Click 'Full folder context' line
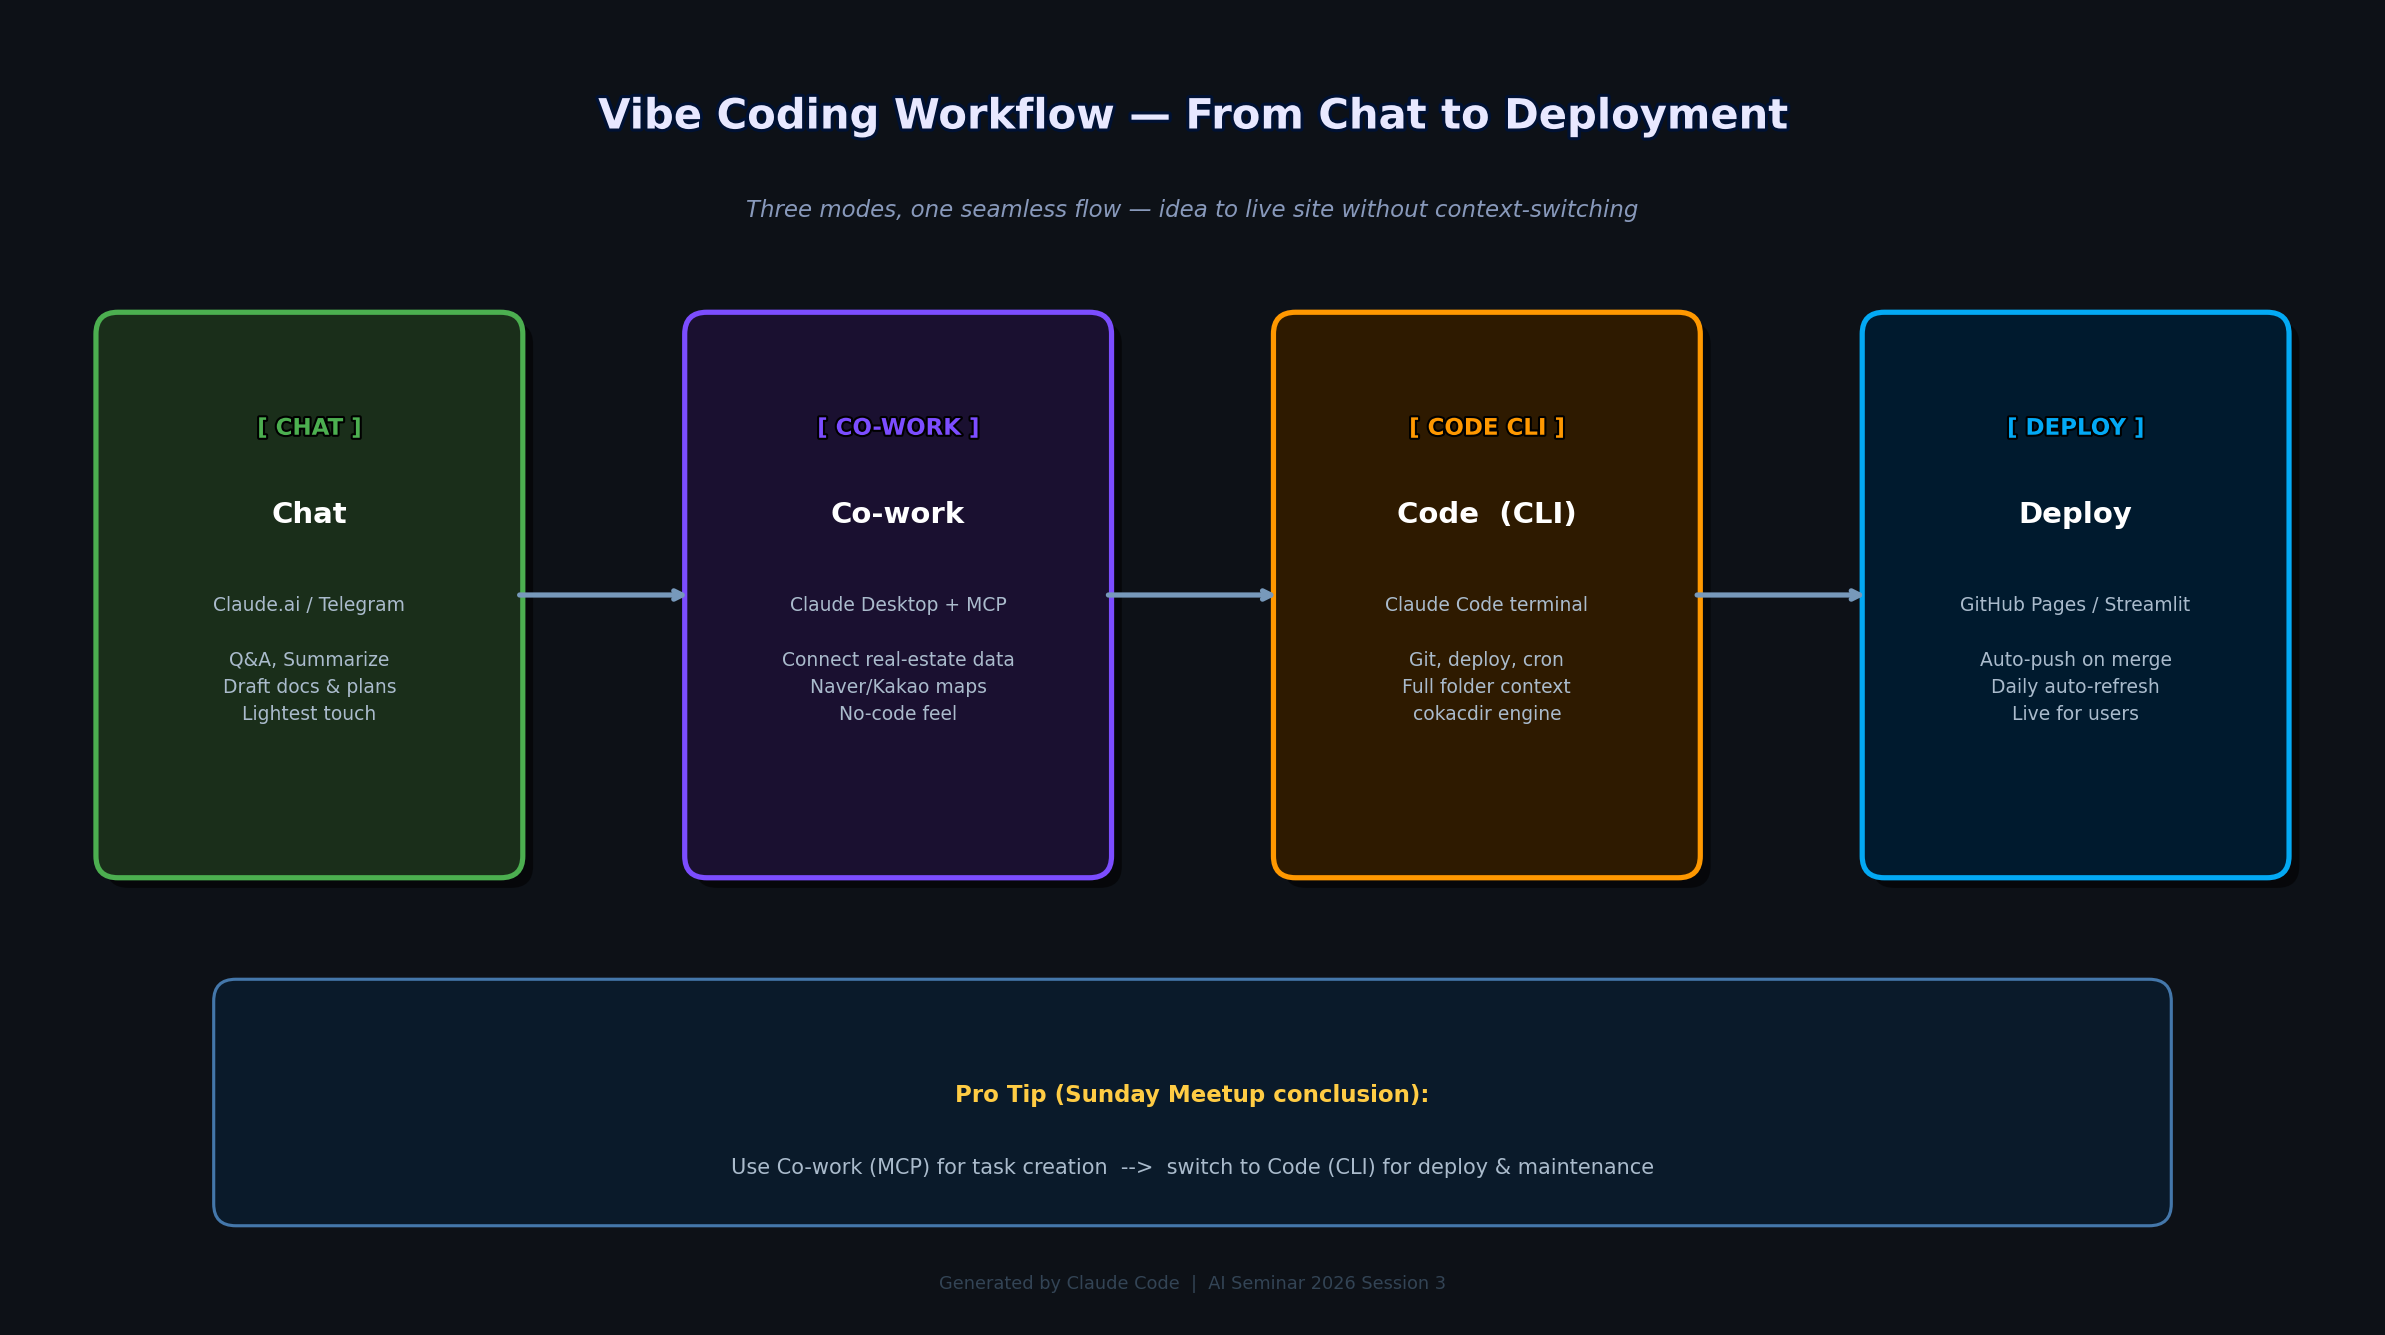This screenshot has width=2385, height=1335. pos(1487,686)
